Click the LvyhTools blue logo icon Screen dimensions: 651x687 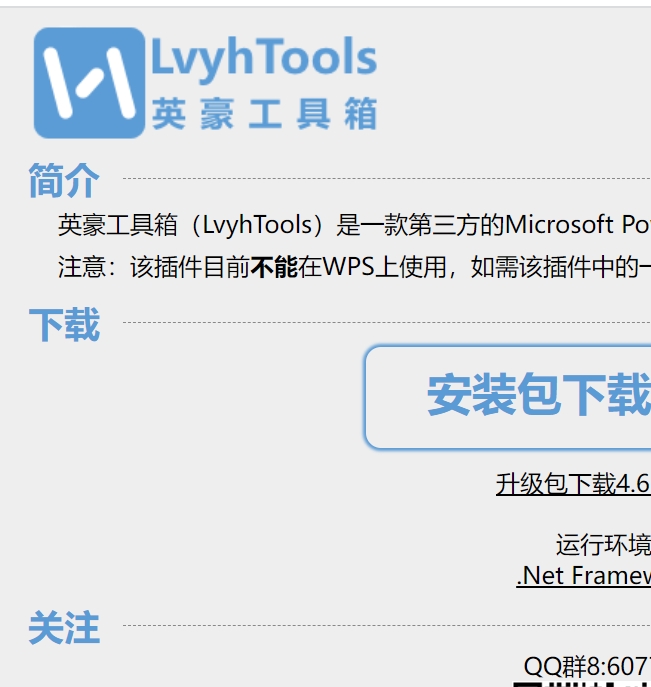(89, 83)
